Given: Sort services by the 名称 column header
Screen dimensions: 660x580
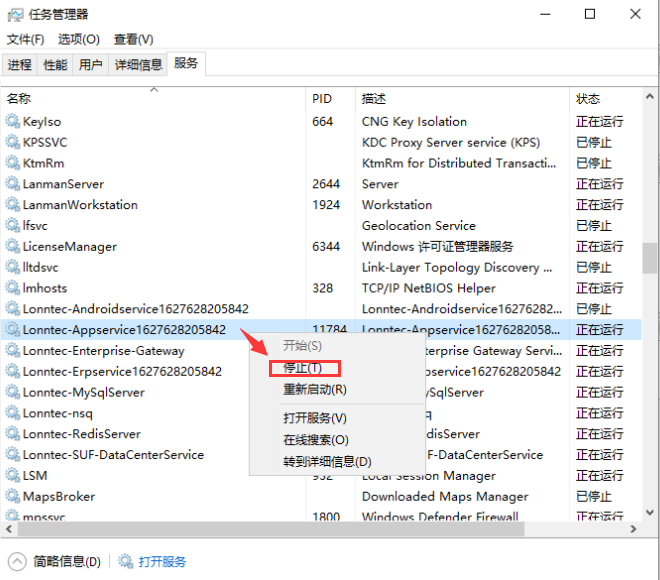Looking at the screenshot, I should tap(154, 98).
